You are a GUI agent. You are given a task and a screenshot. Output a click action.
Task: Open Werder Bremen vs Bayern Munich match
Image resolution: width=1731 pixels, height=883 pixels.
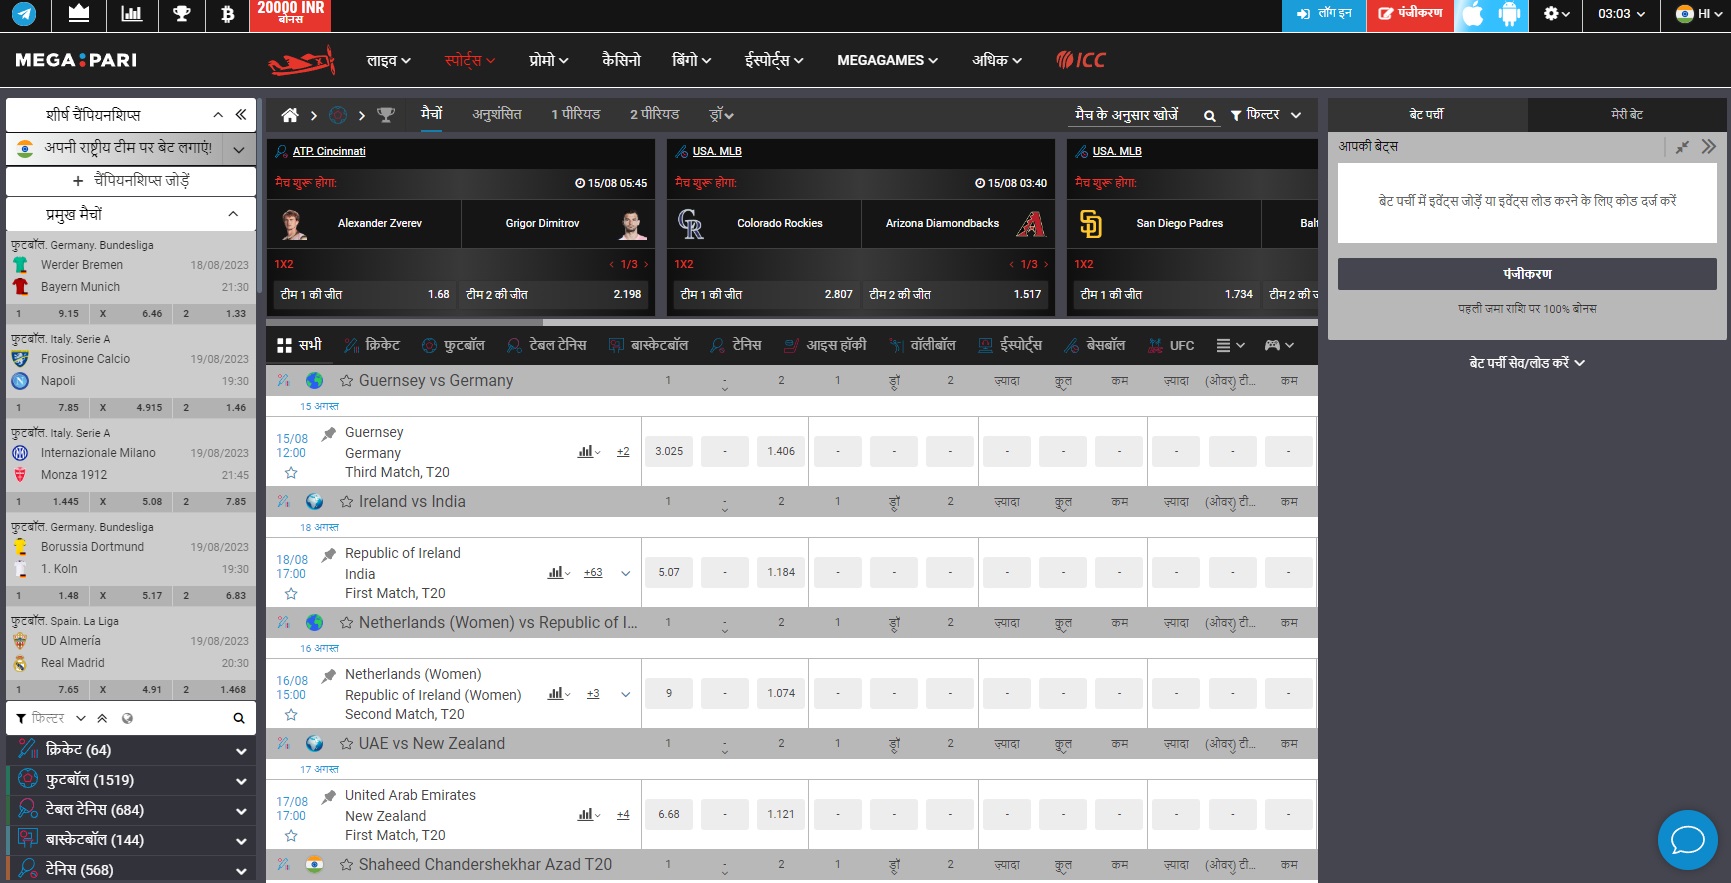(x=131, y=276)
